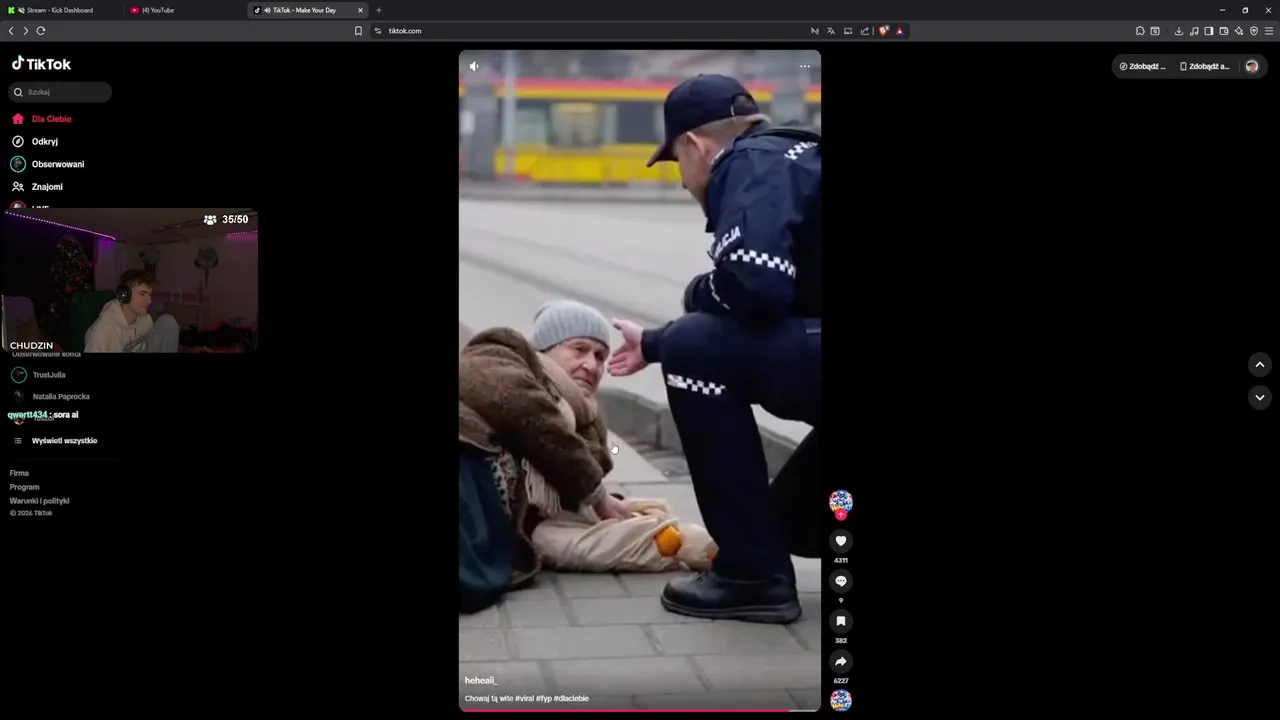Go forward with the browser forward arrow
The height and width of the screenshot is (720, 1280).
click(26, 31)
